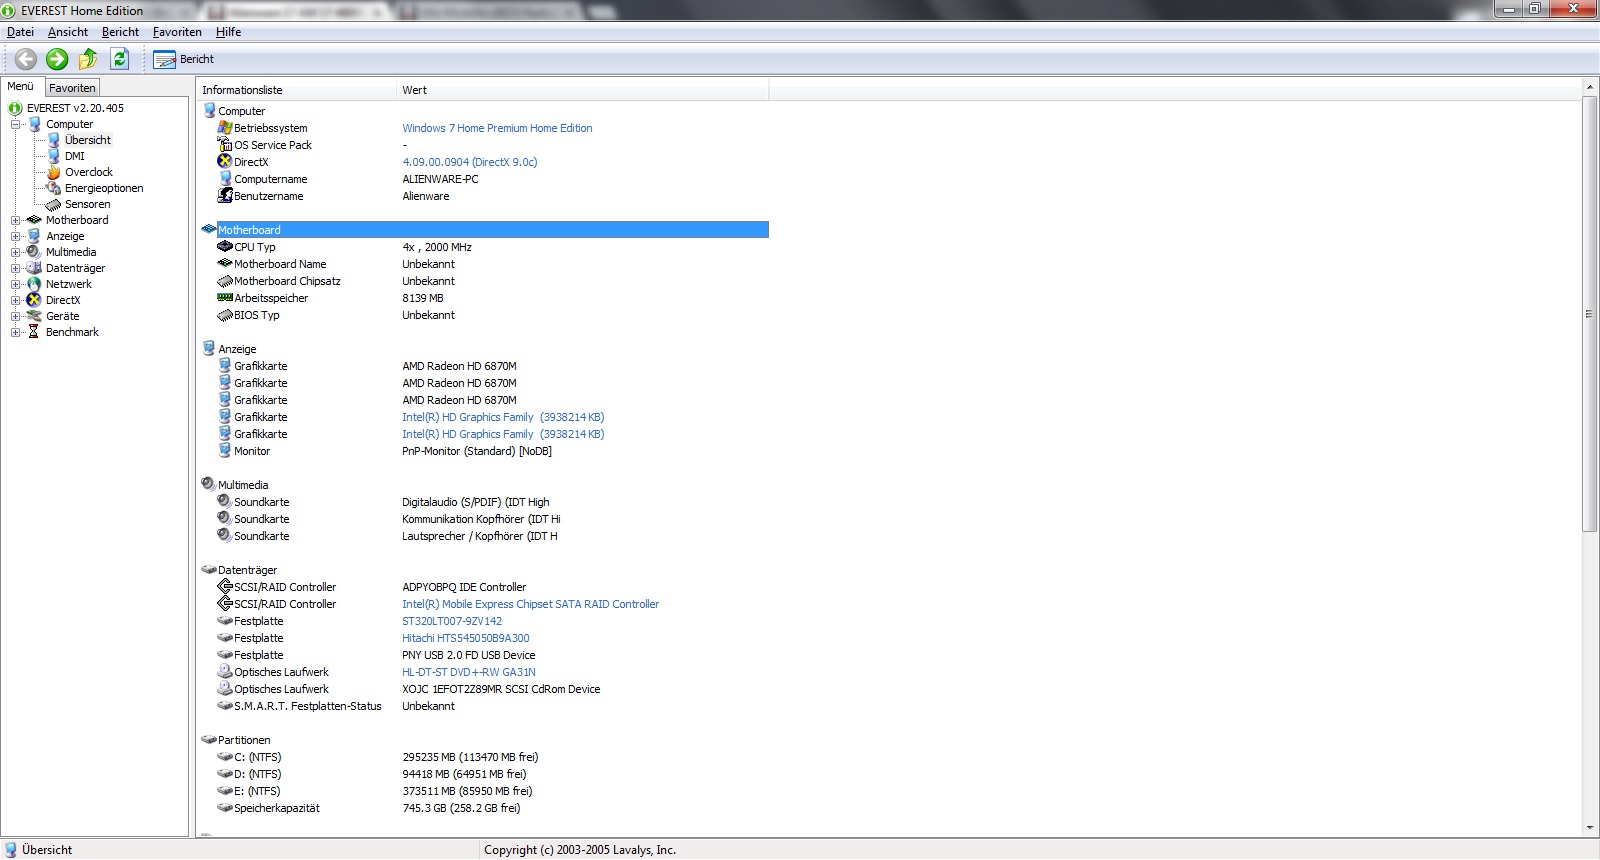
Task: Click the Motherboard icon in tree
Action: (34, 220)
